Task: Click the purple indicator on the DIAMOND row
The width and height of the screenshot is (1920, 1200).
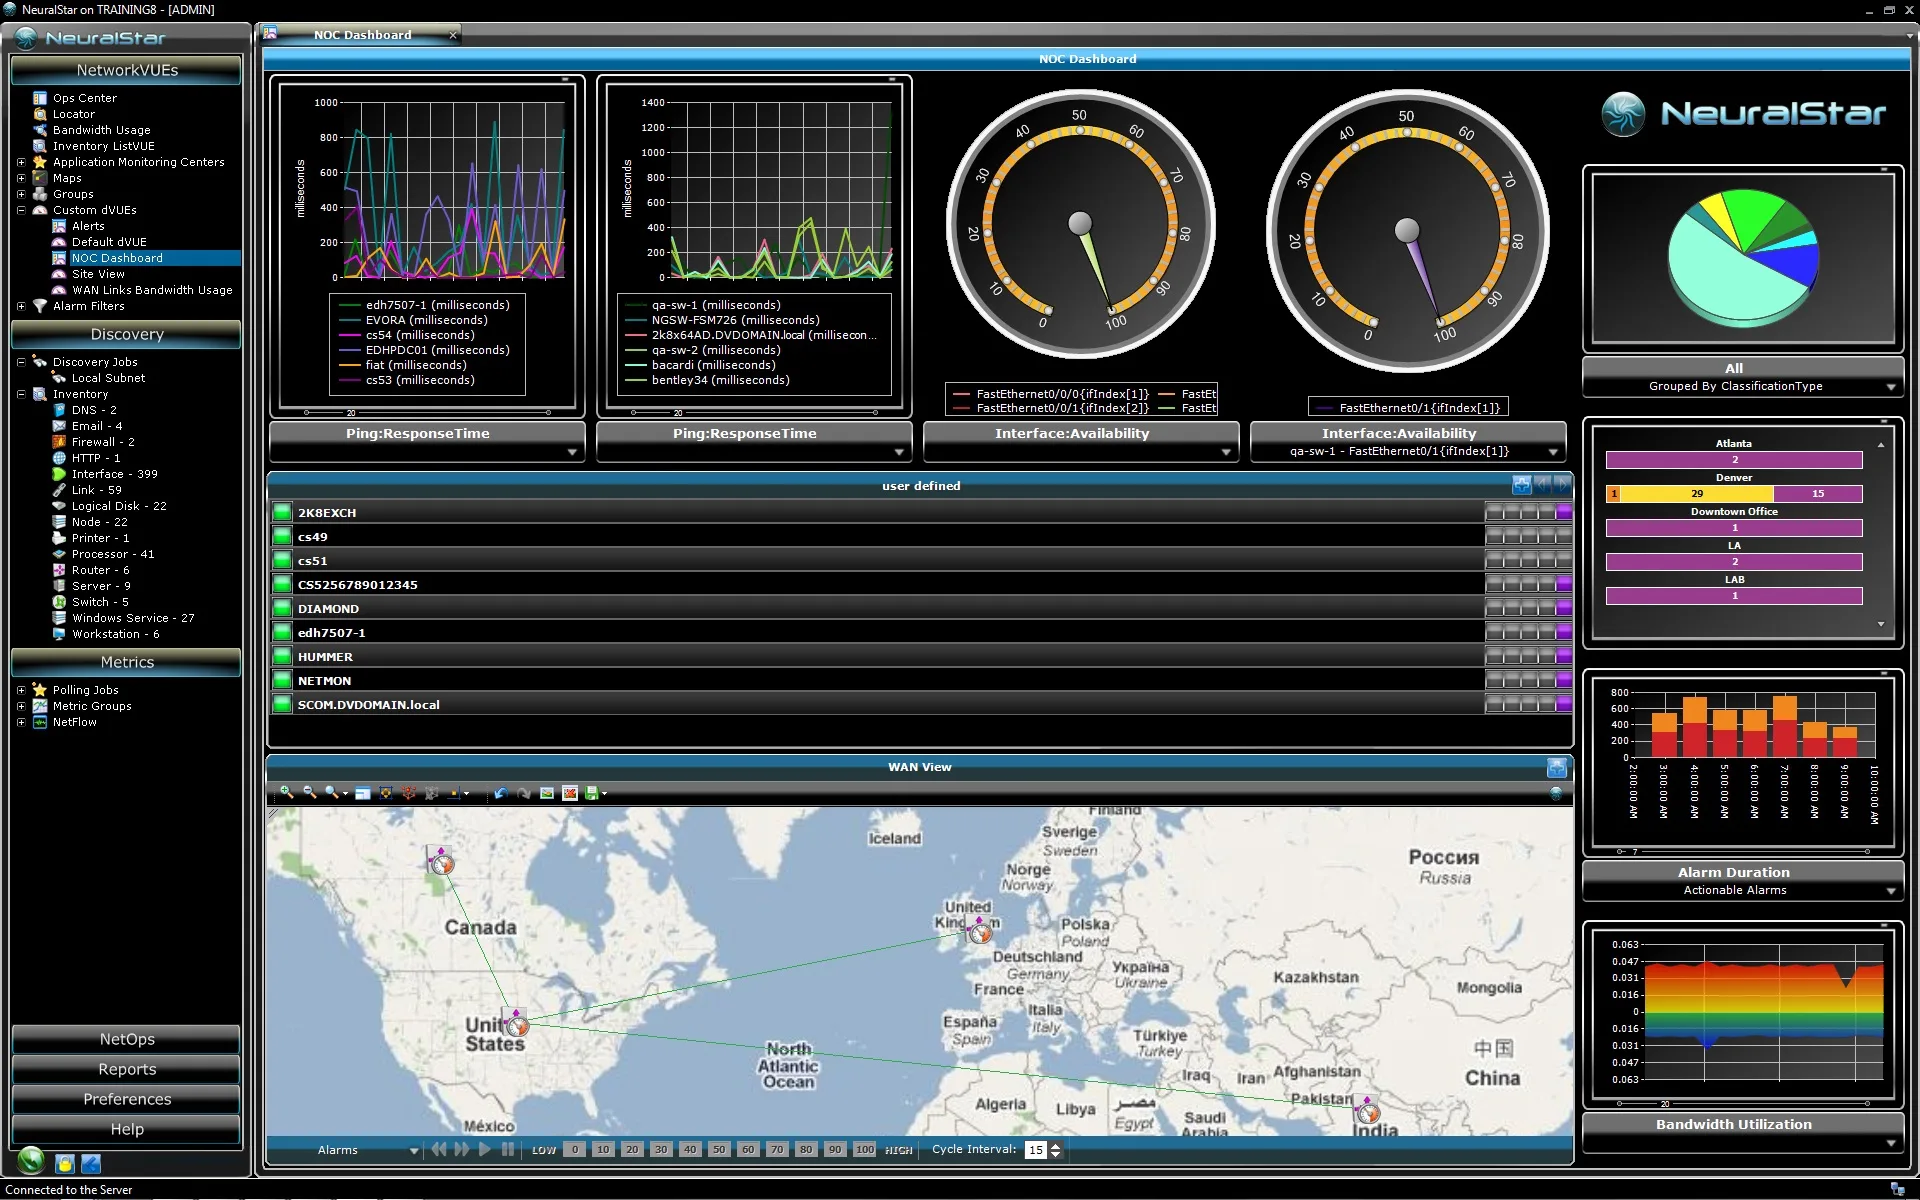Action: tap(1564, 608)
